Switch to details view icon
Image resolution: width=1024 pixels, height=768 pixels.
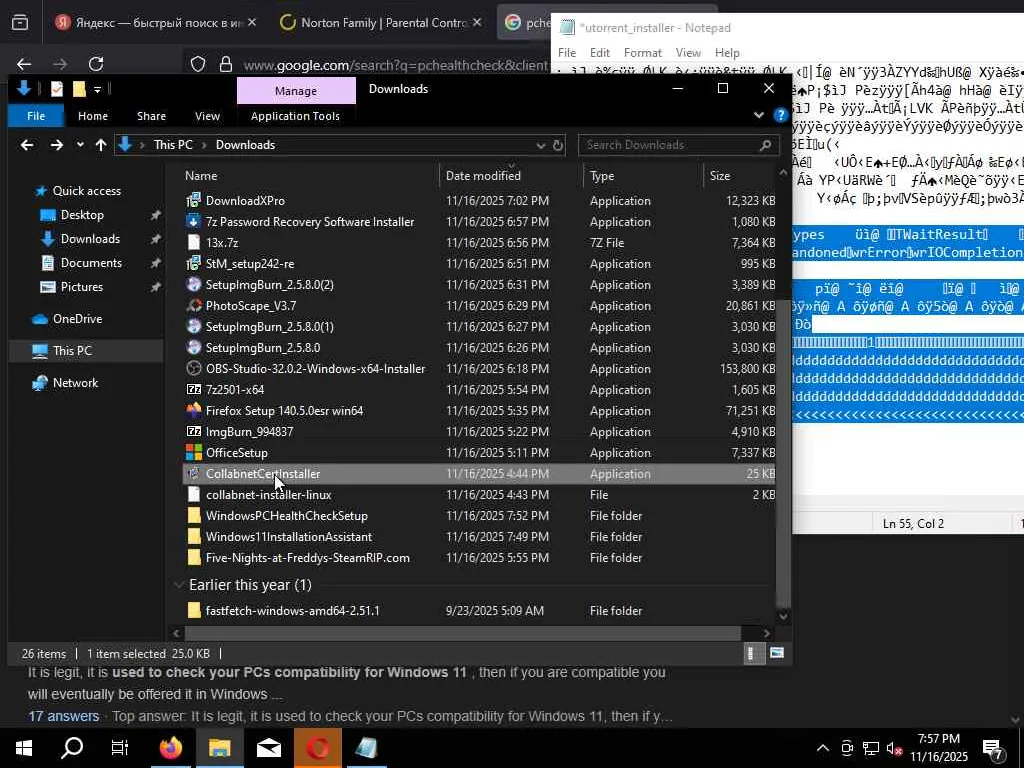pos(752,653)
